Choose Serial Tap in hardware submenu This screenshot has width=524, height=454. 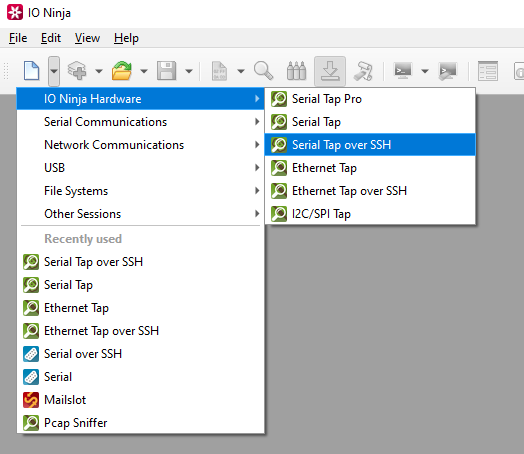(370, 122)
